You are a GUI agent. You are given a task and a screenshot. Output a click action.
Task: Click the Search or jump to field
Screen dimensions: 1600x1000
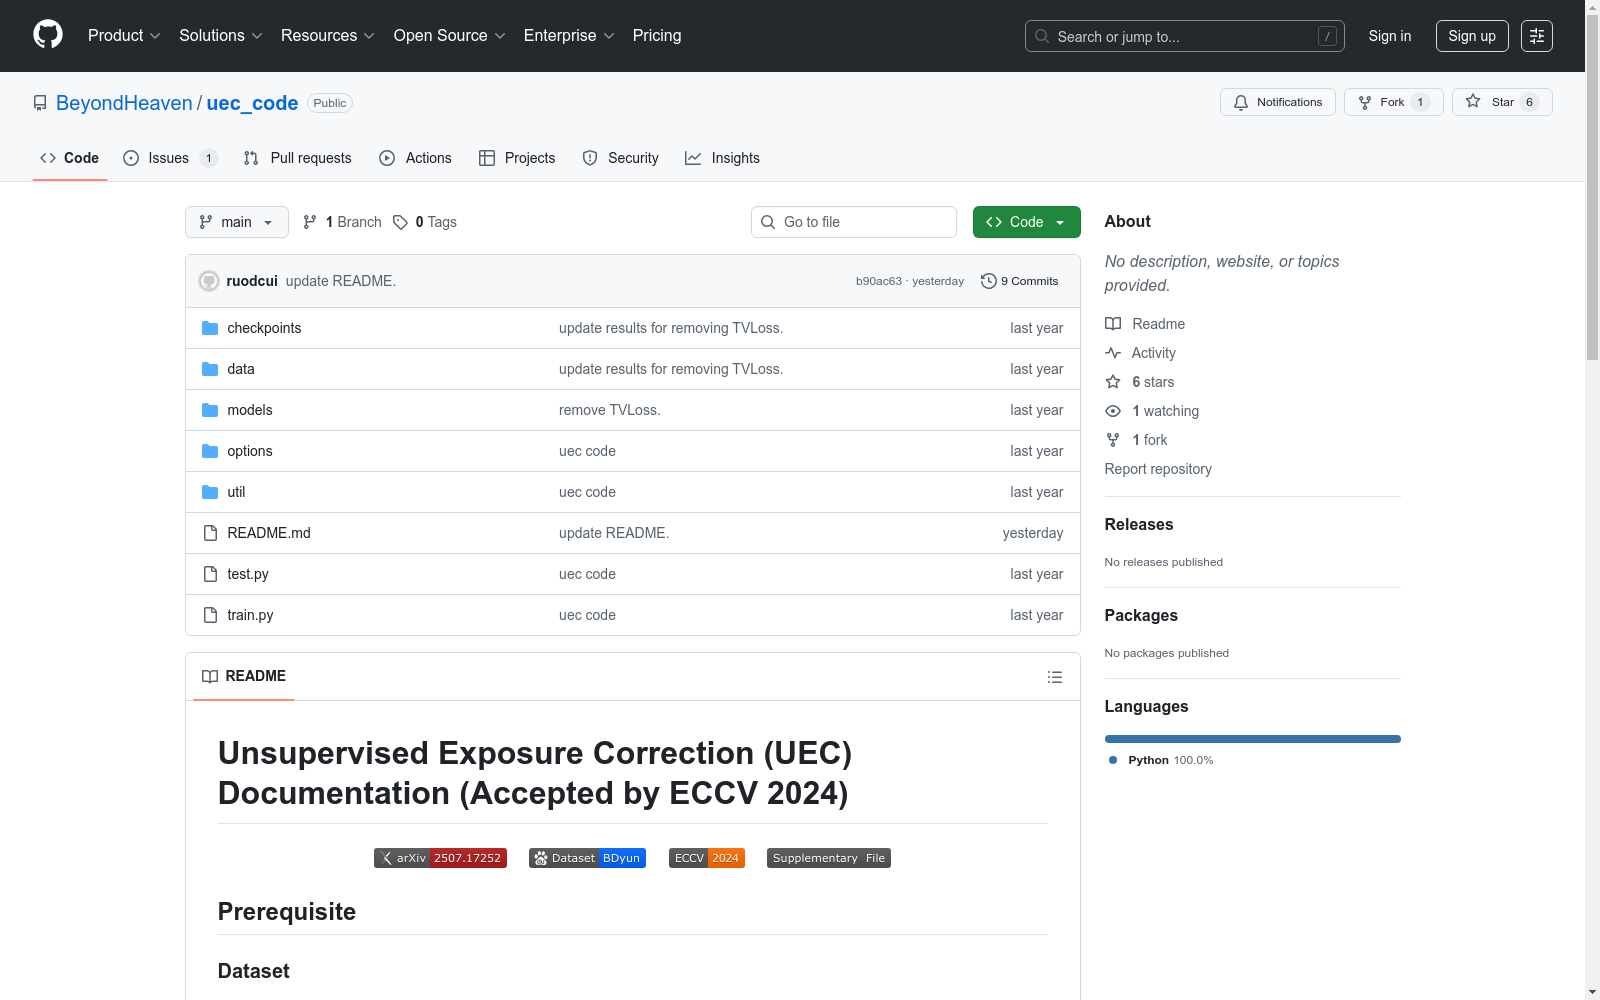1185,36
